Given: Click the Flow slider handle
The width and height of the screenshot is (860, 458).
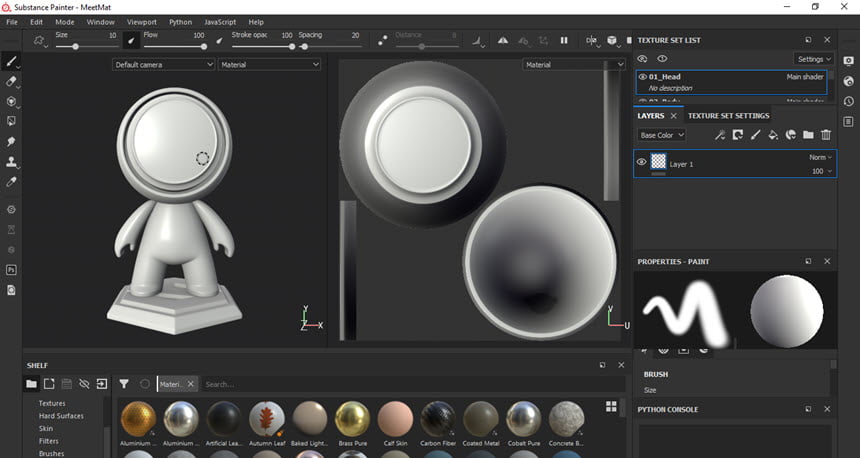Looking at the screenshot, I should click(203, 47).
